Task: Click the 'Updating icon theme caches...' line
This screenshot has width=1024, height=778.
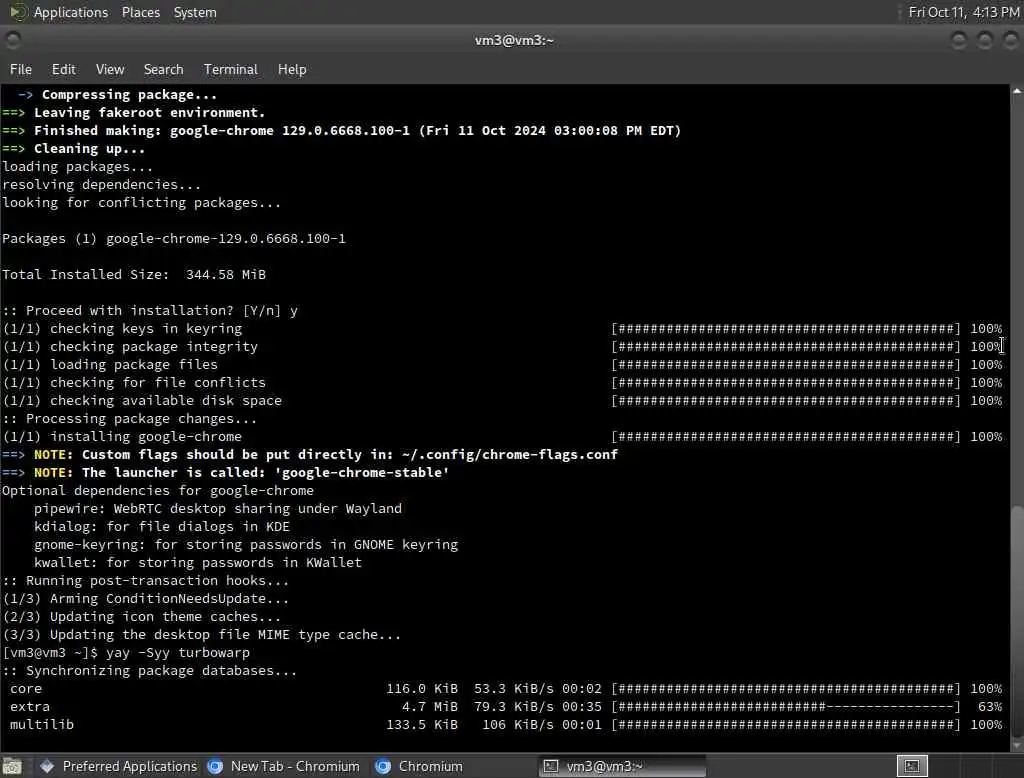Action: [142, 617]
